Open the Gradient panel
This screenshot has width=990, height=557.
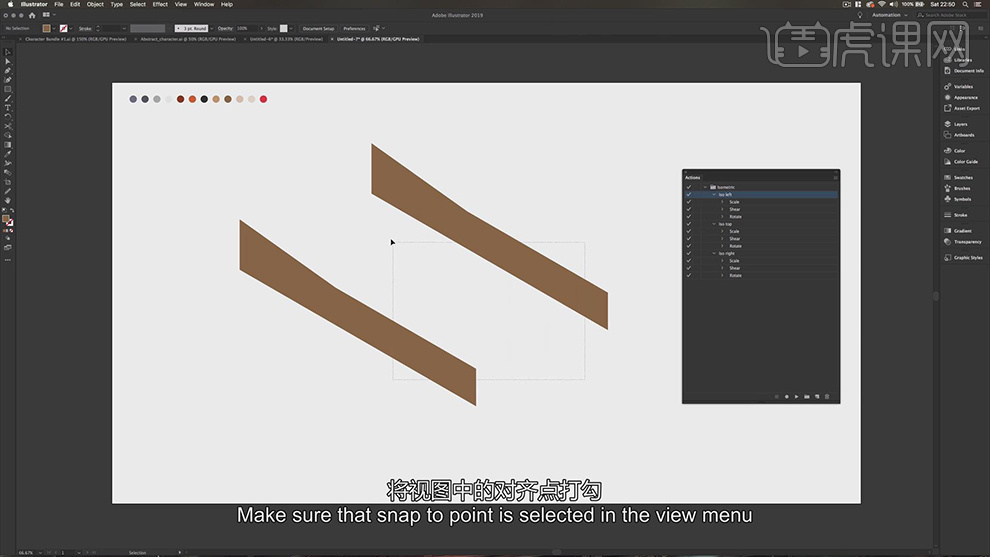[959, 231]
